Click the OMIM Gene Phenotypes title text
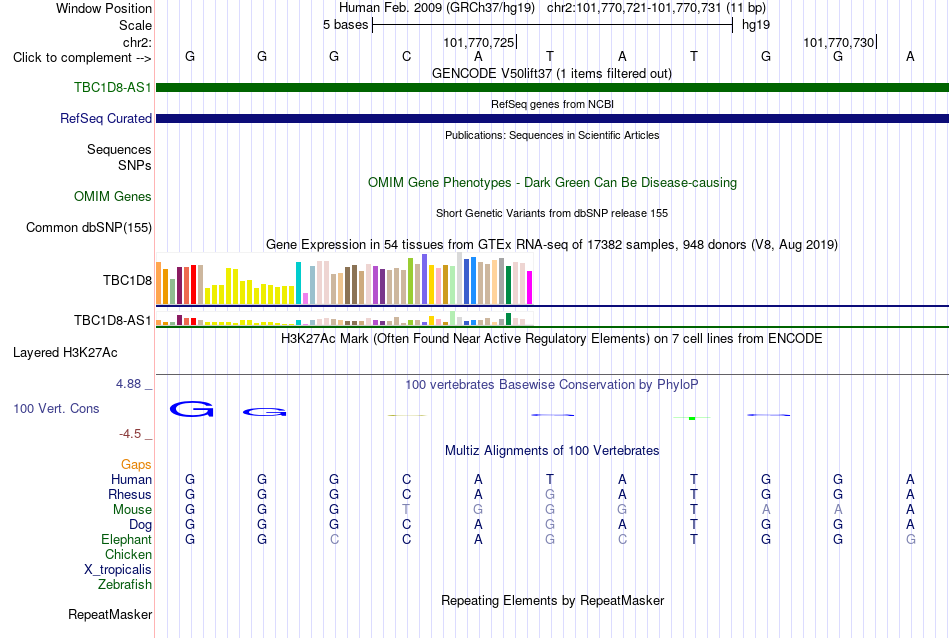 [553, 182]
